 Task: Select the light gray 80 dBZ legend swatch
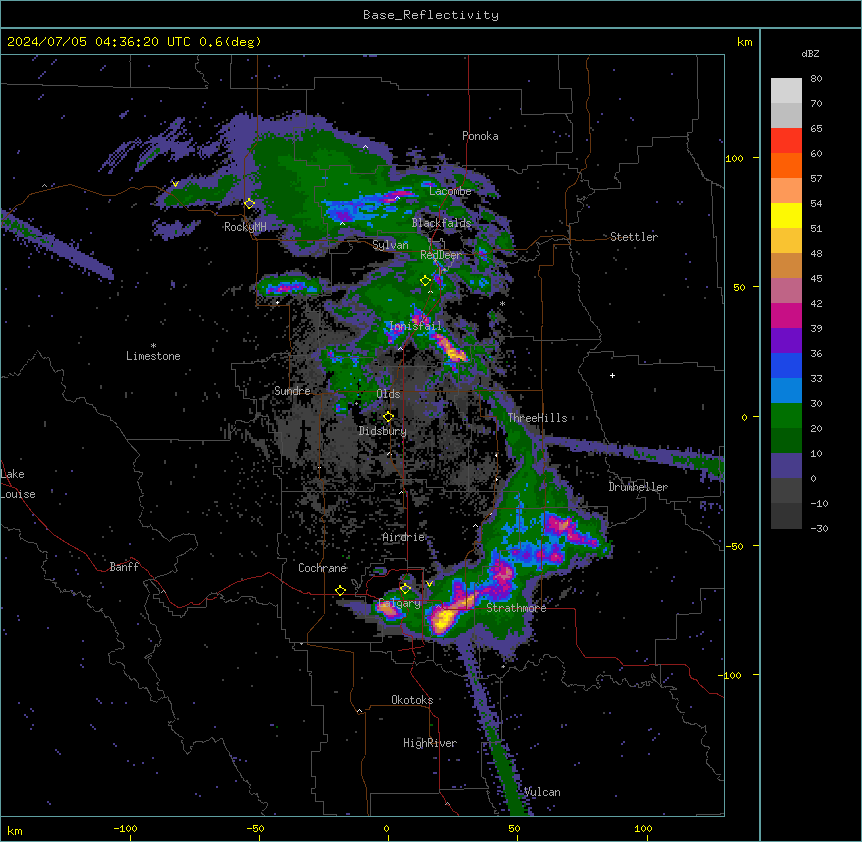[x=786, y=91]
